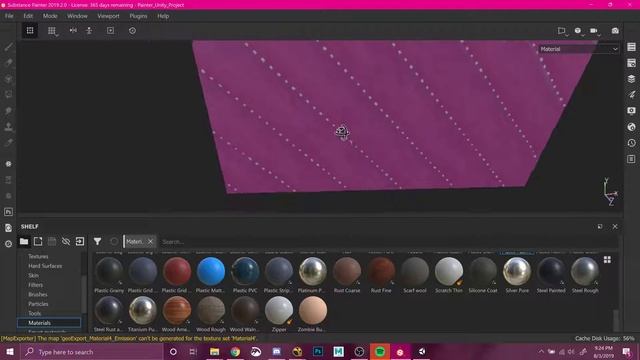This screenshot has width=640, height=360.
Task: Select Hard Surfaces category in shelf
Action: (45, 266)
